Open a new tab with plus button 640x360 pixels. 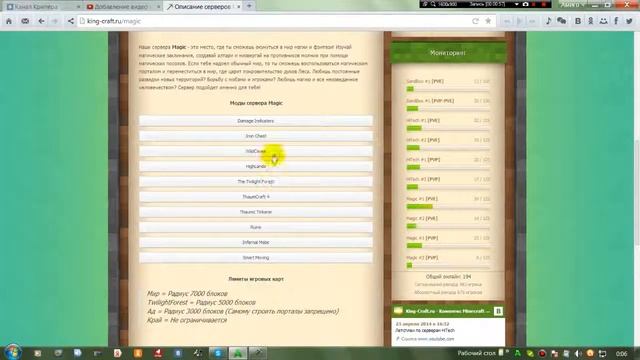[249, 6]
